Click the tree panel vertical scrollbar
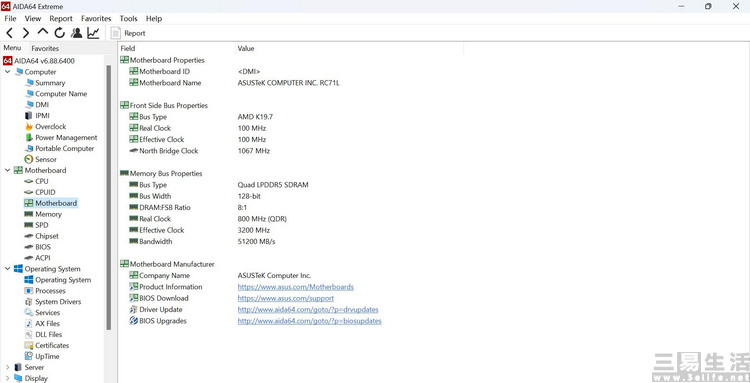Viewport: 750px width, 383px height. tap(109, 197)
